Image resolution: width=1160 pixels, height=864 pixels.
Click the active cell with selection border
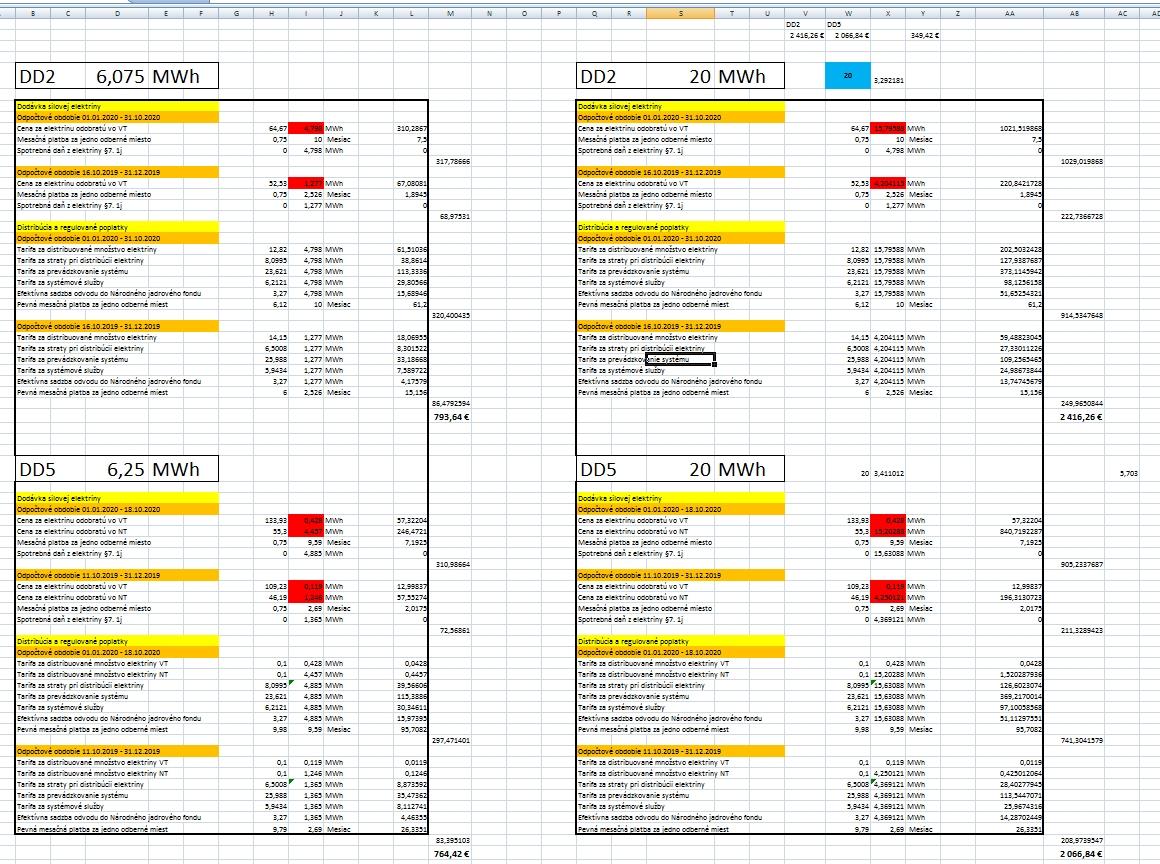pos(680,358)
